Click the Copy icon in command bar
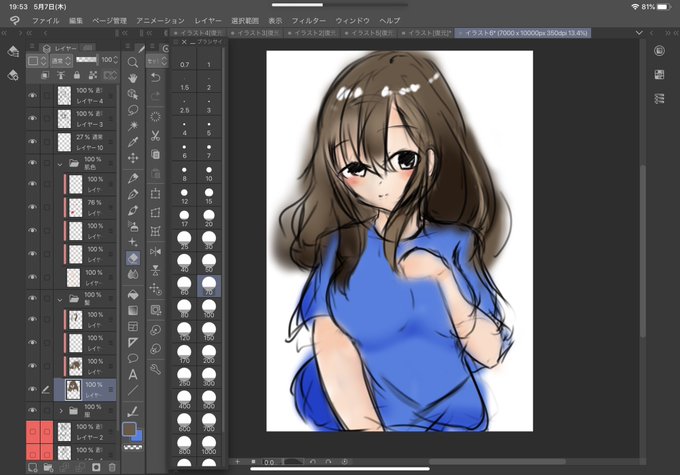 [155, 154]
